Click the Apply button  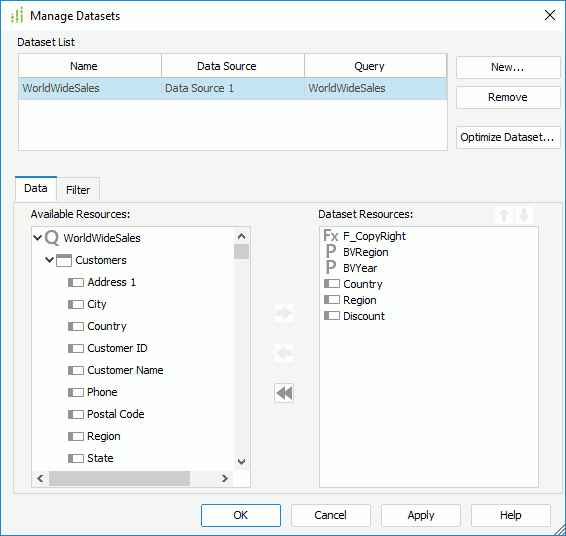421,515
